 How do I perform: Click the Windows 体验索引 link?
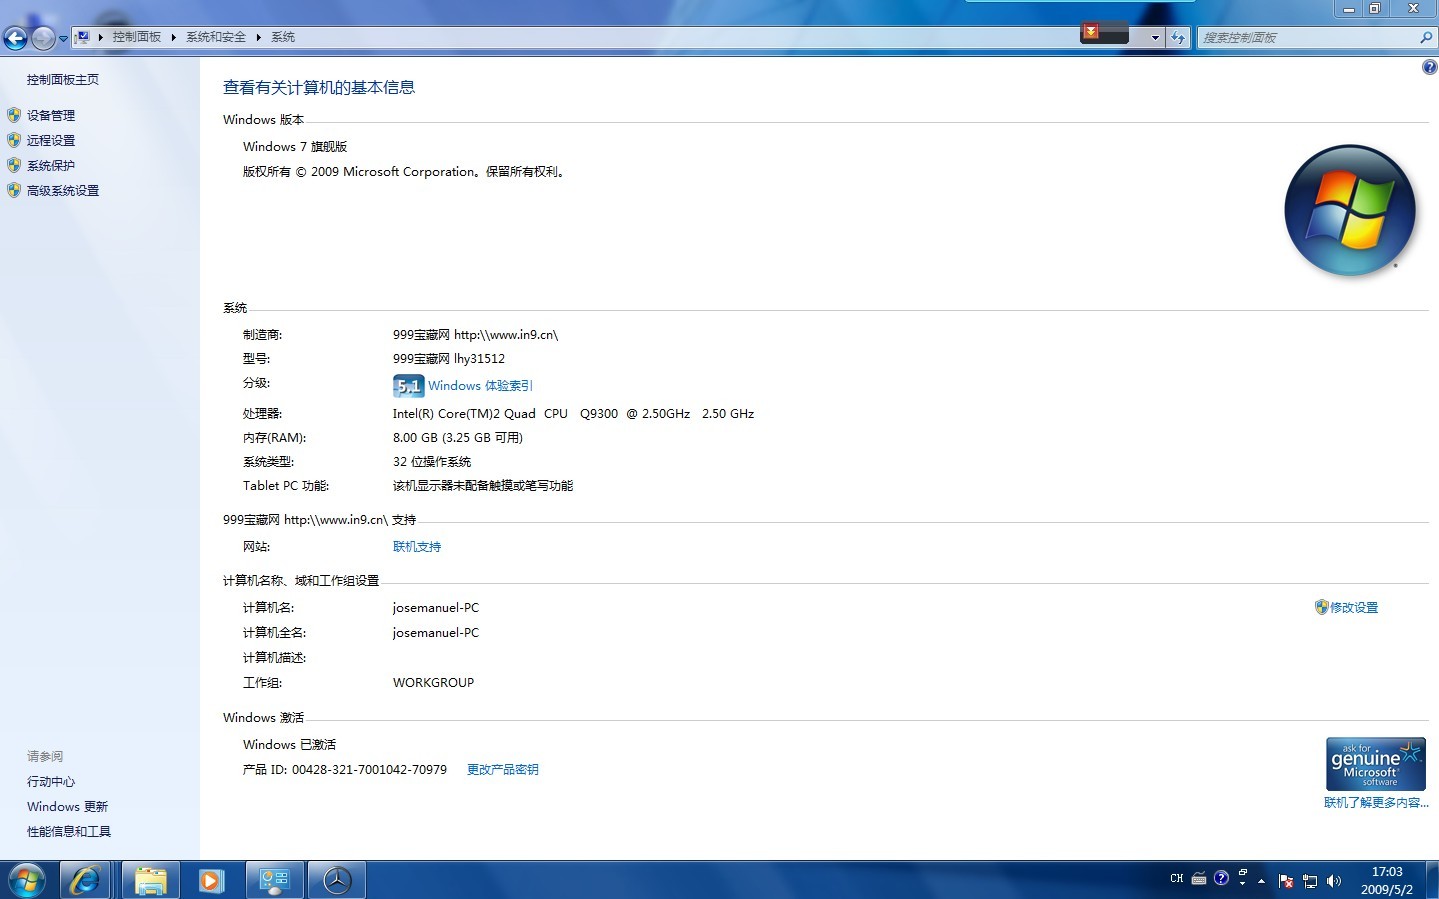coord(480,386)
